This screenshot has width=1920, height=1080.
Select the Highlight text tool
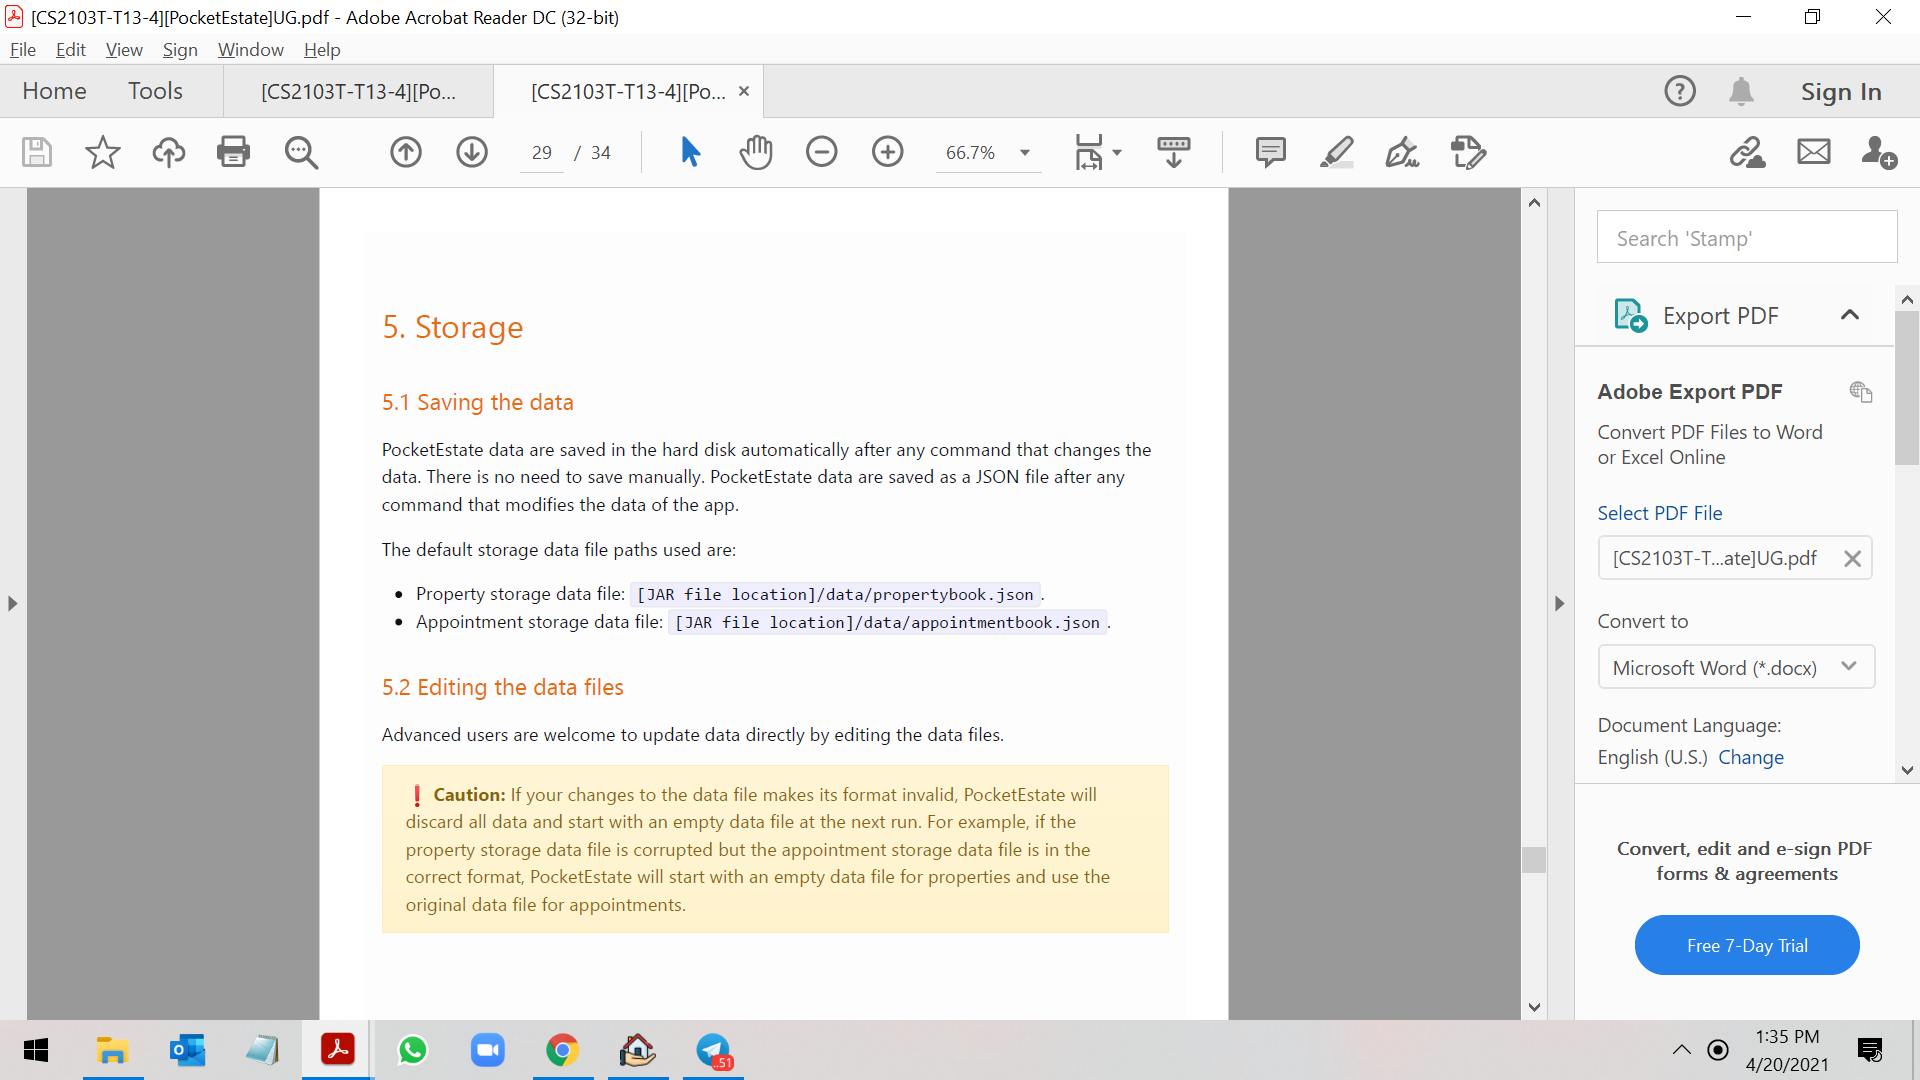click(1336, 152)
